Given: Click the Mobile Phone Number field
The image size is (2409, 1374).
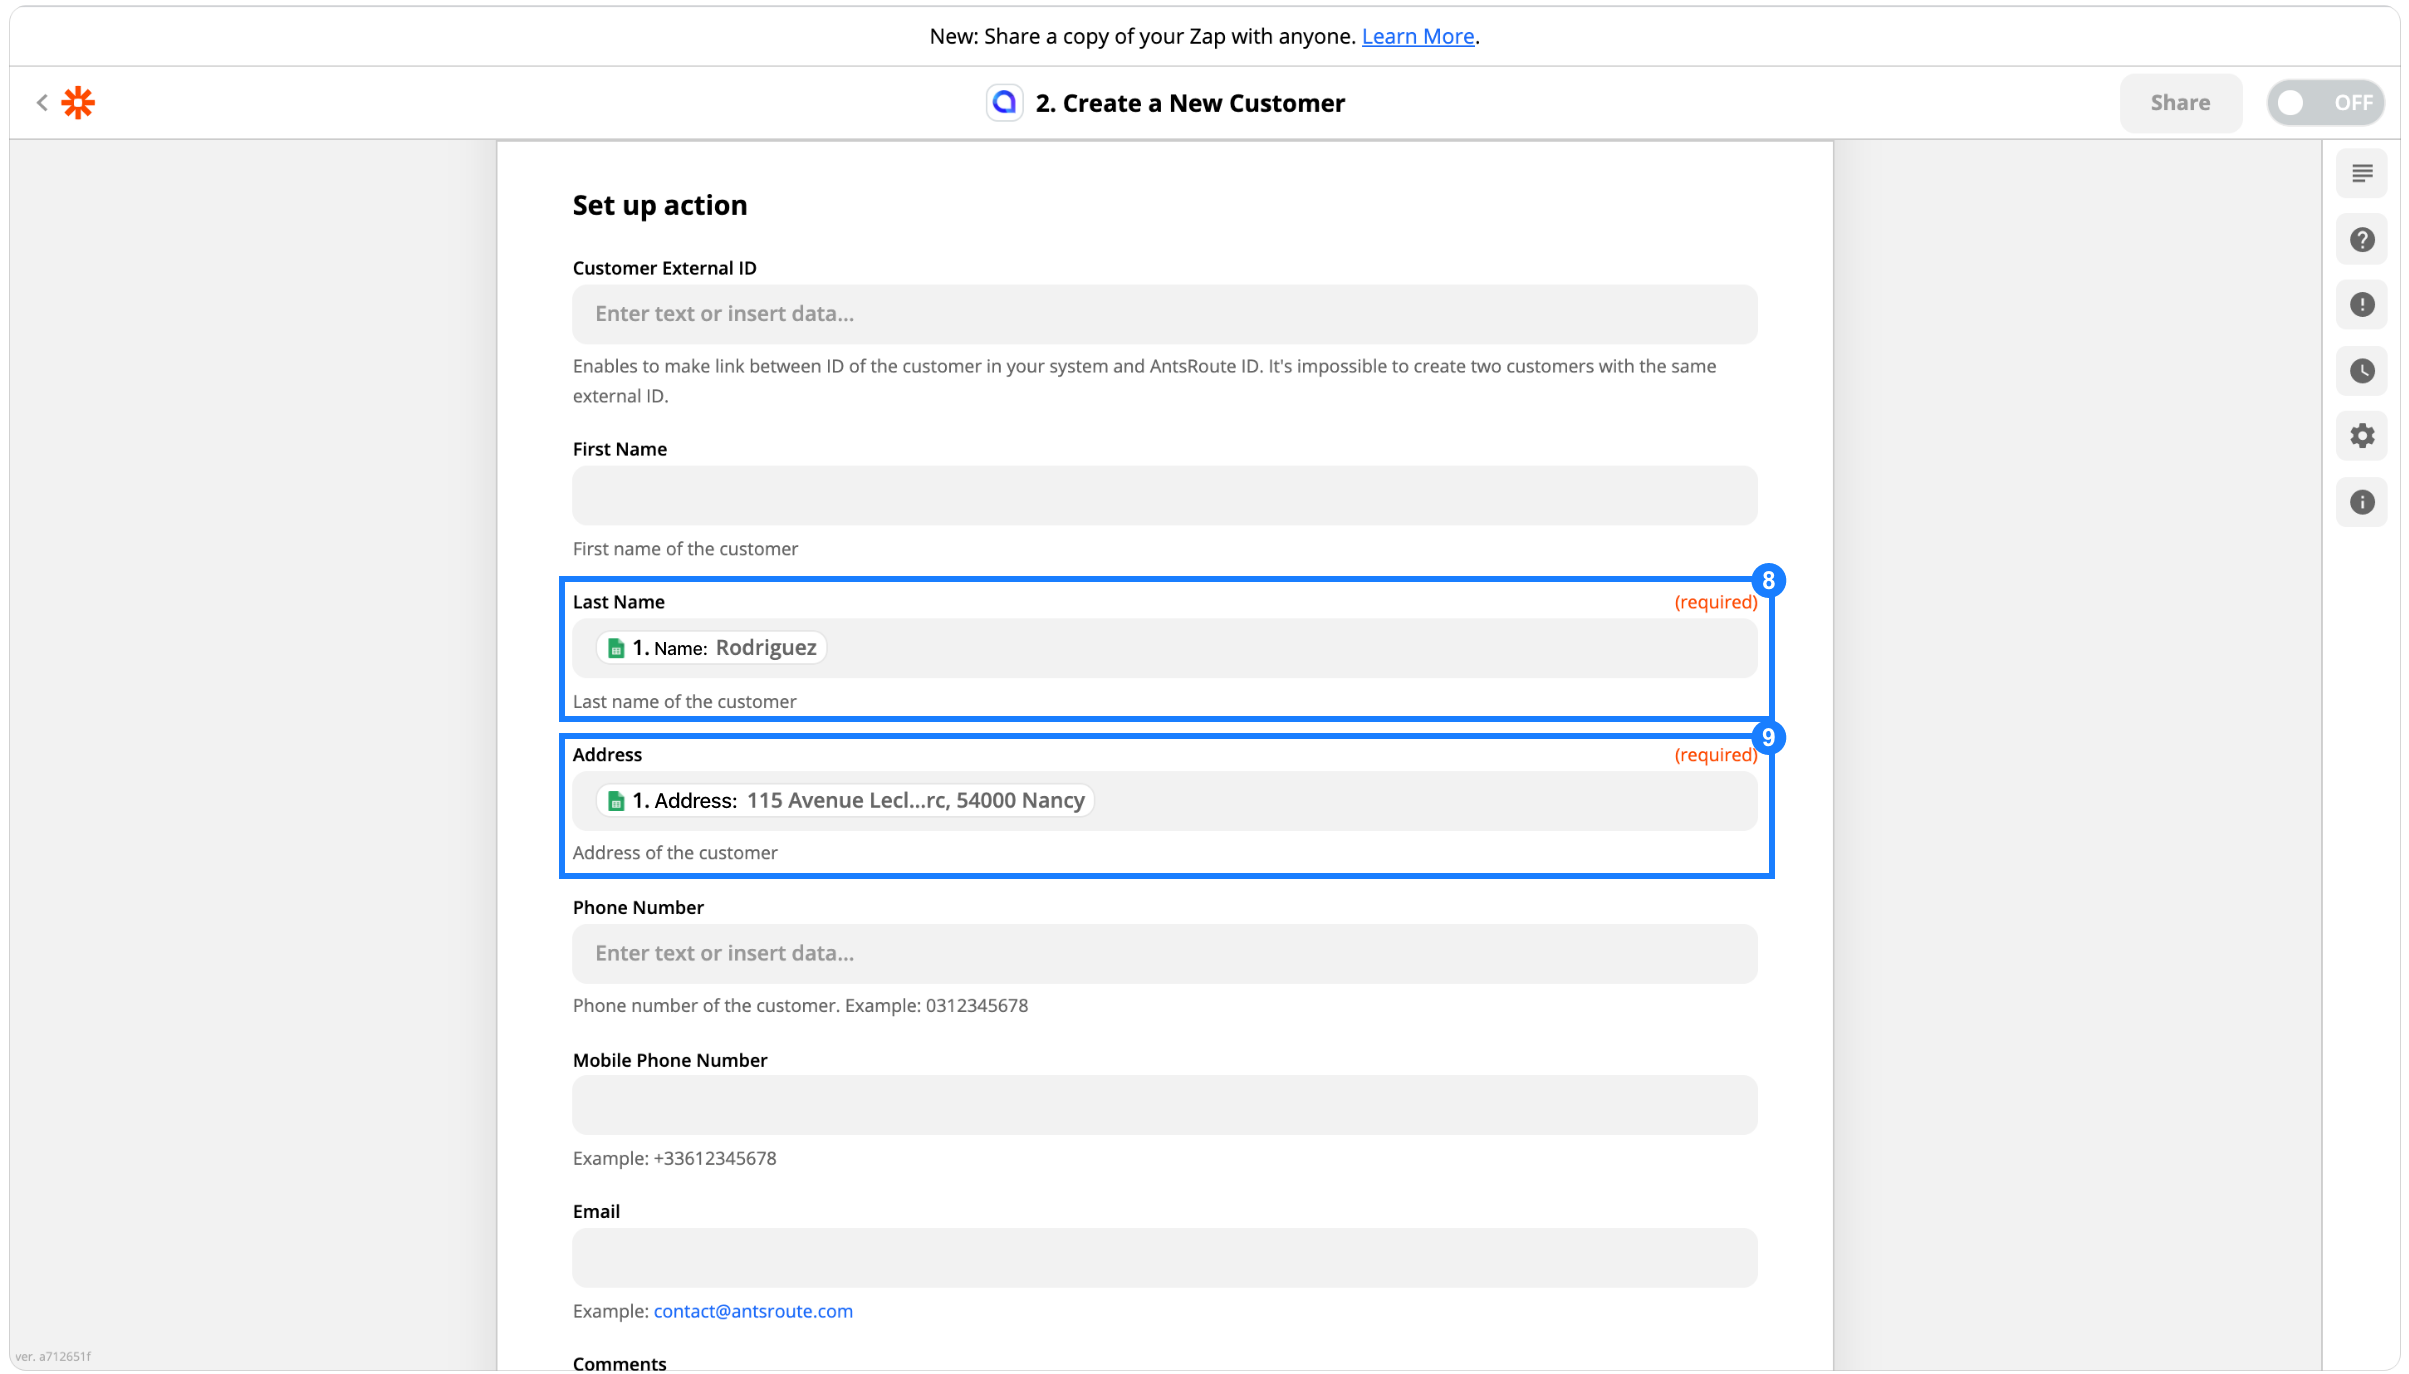Looking at the screenshot, I should [x=1164, y=1105].
